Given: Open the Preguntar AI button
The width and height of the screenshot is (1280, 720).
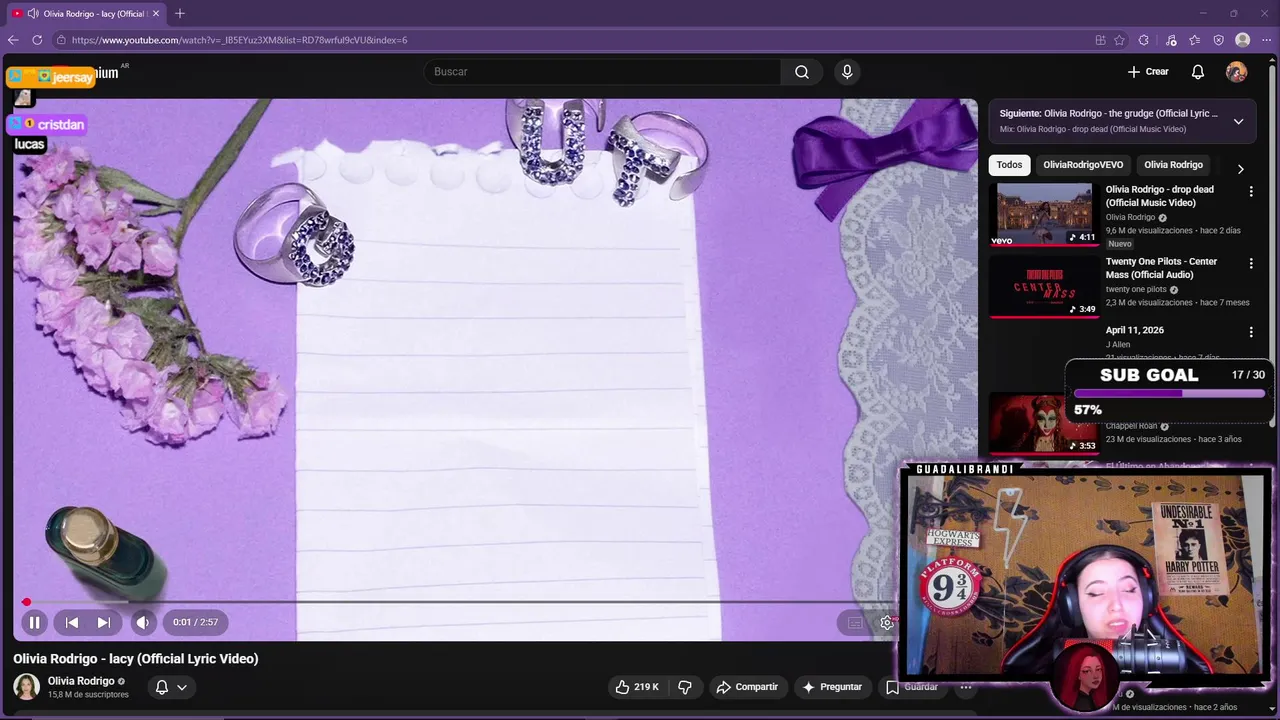Looking at the screenshot, I should [x=832, y=687].
